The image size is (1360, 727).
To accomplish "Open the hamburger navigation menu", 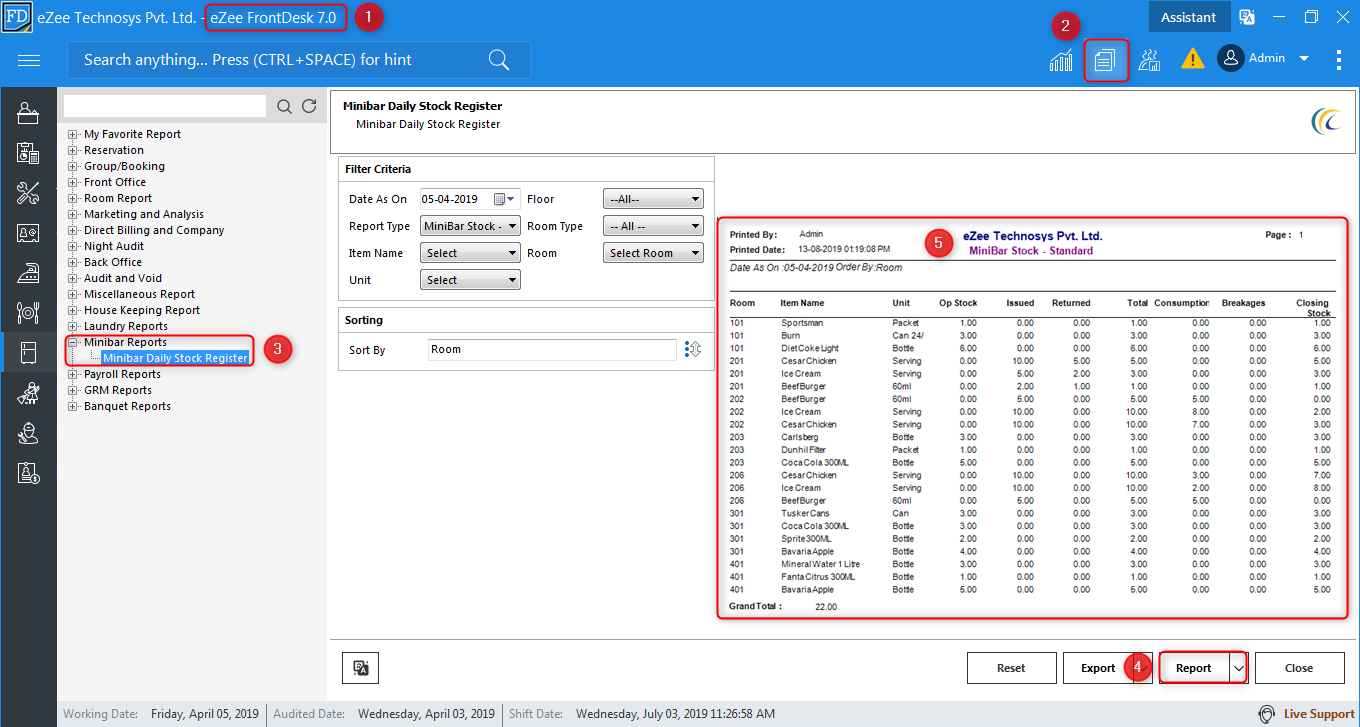I will (x=29, y=60).
